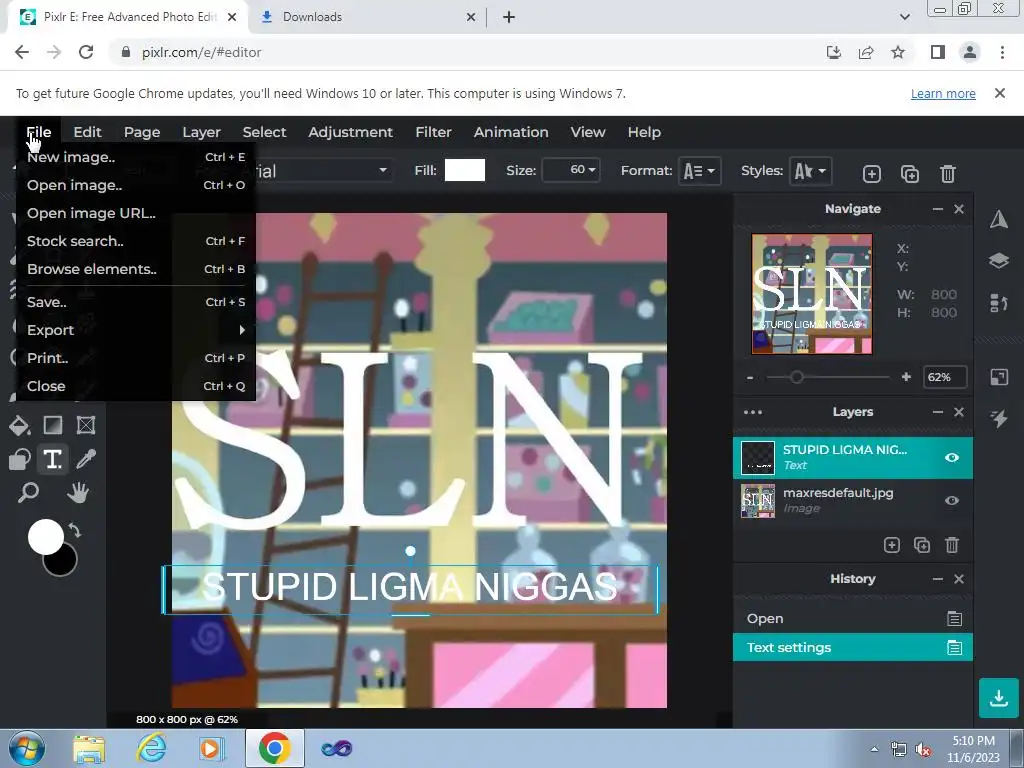Select the Open history step
1024x768 pixels.
[852, 618]
